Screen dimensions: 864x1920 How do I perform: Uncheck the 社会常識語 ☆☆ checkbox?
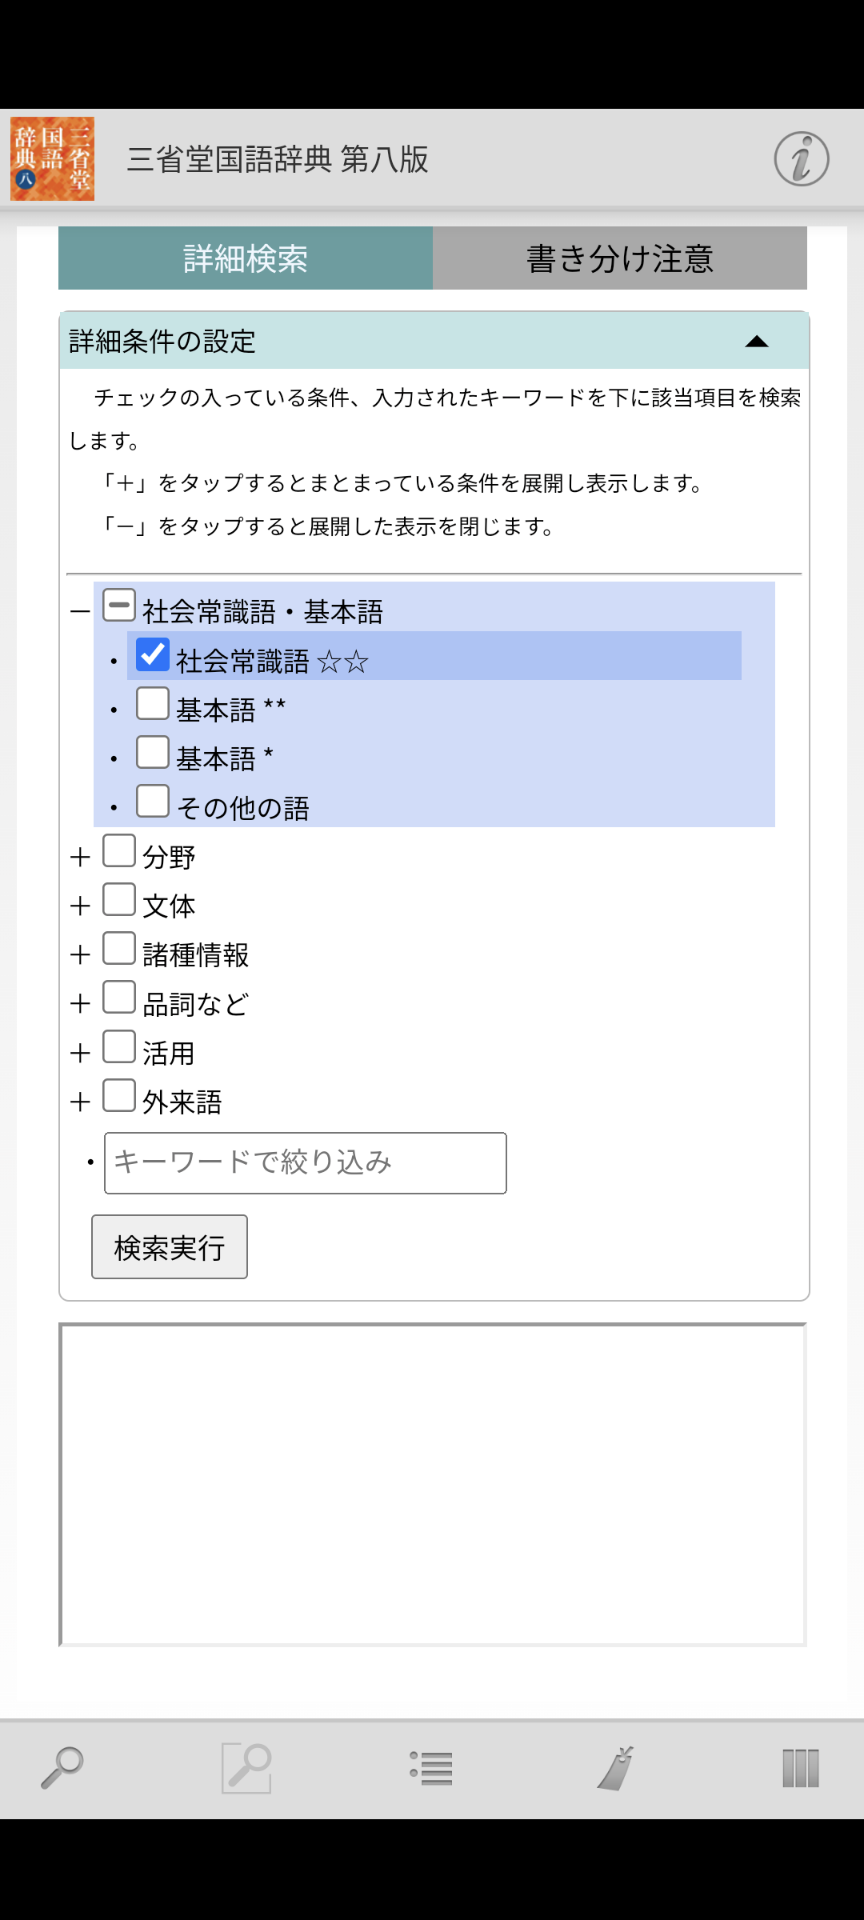(153, 655)
